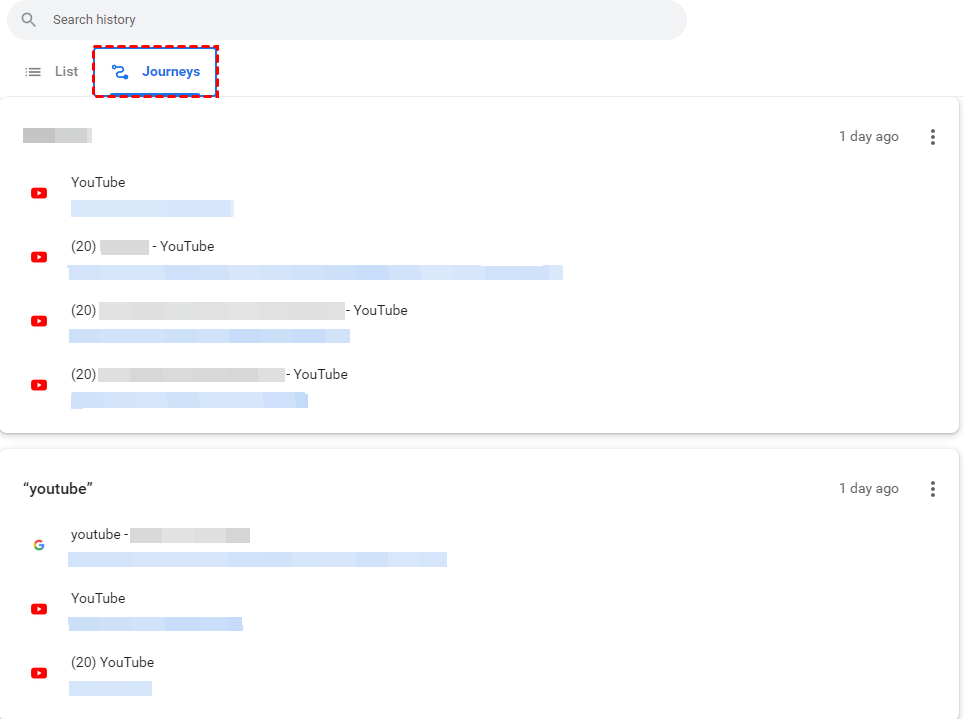Viewport: 964px width, 719px height.
Task: Click the first YouTube favicon in top journey
Action: (x=39, y=193)
